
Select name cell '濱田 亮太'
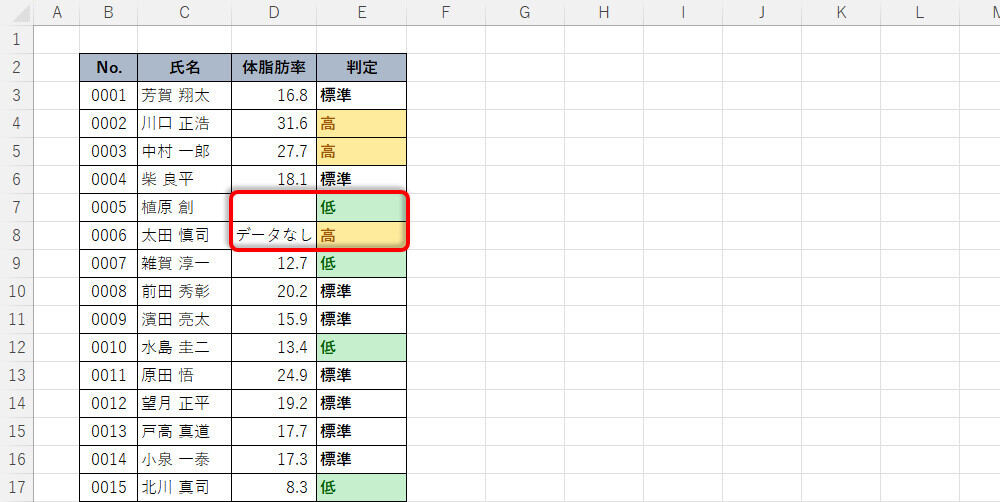pos(184,319)
